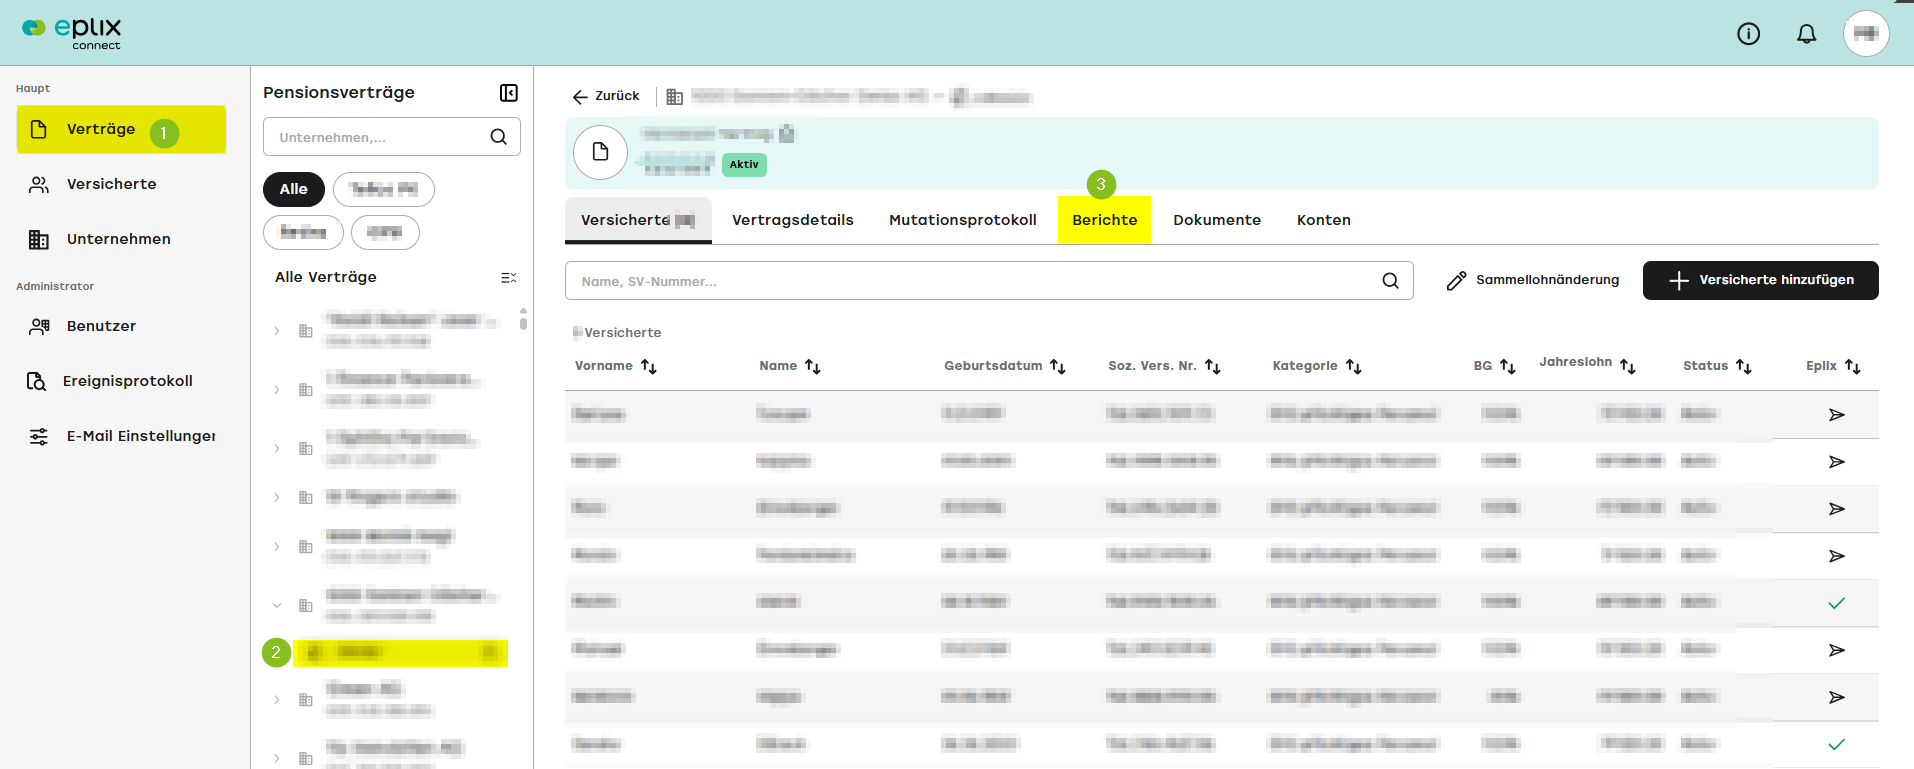Screen dimensions: 1914x769
Task: Open the Konten tab
Action: tap(1324, 220)
